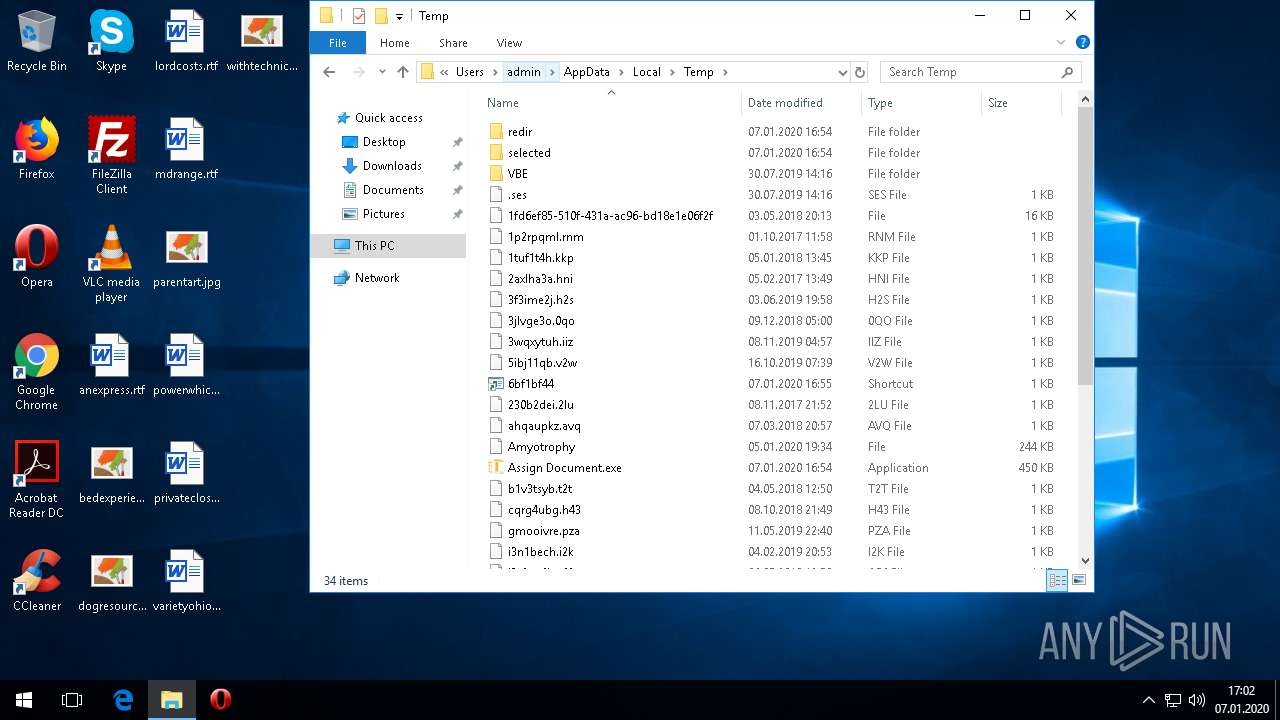Click the Properties quick access toolbar icon

[359, 16]
